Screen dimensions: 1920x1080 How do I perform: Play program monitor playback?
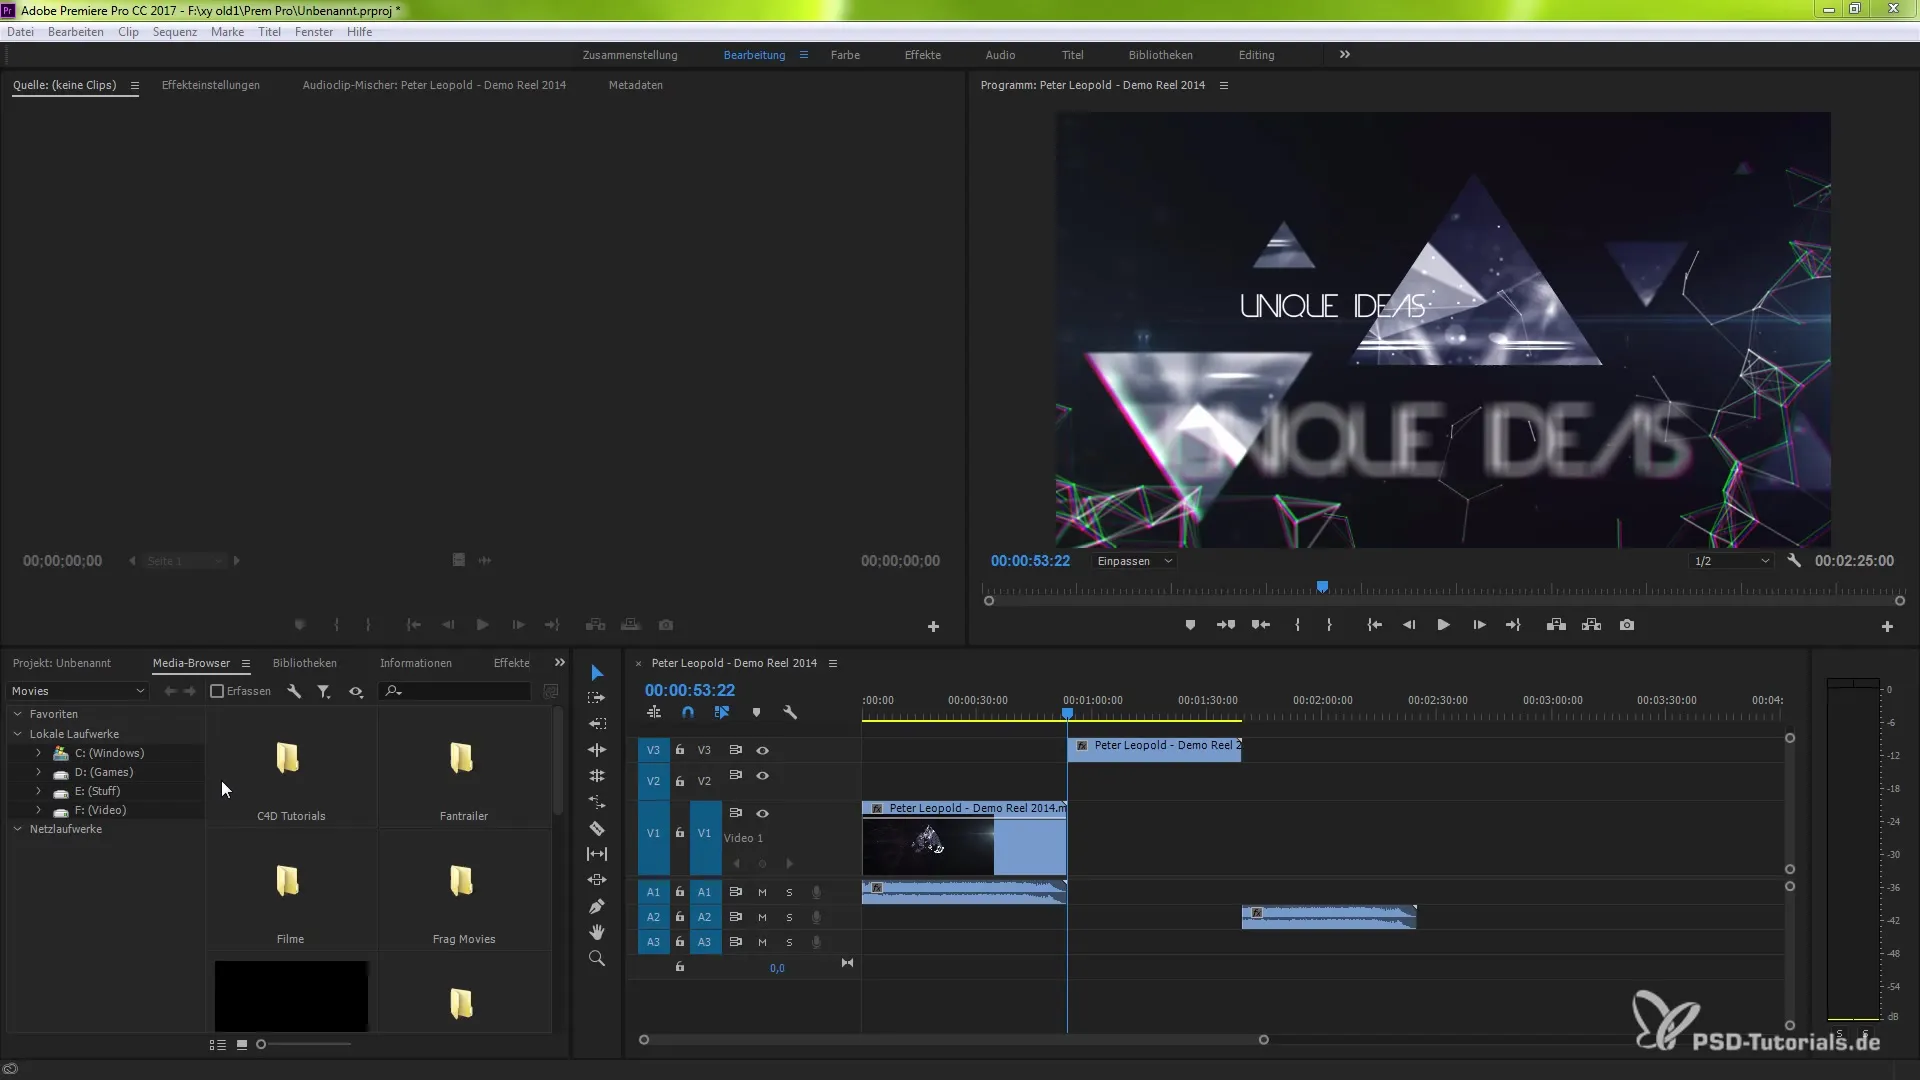click(1443, 625)
